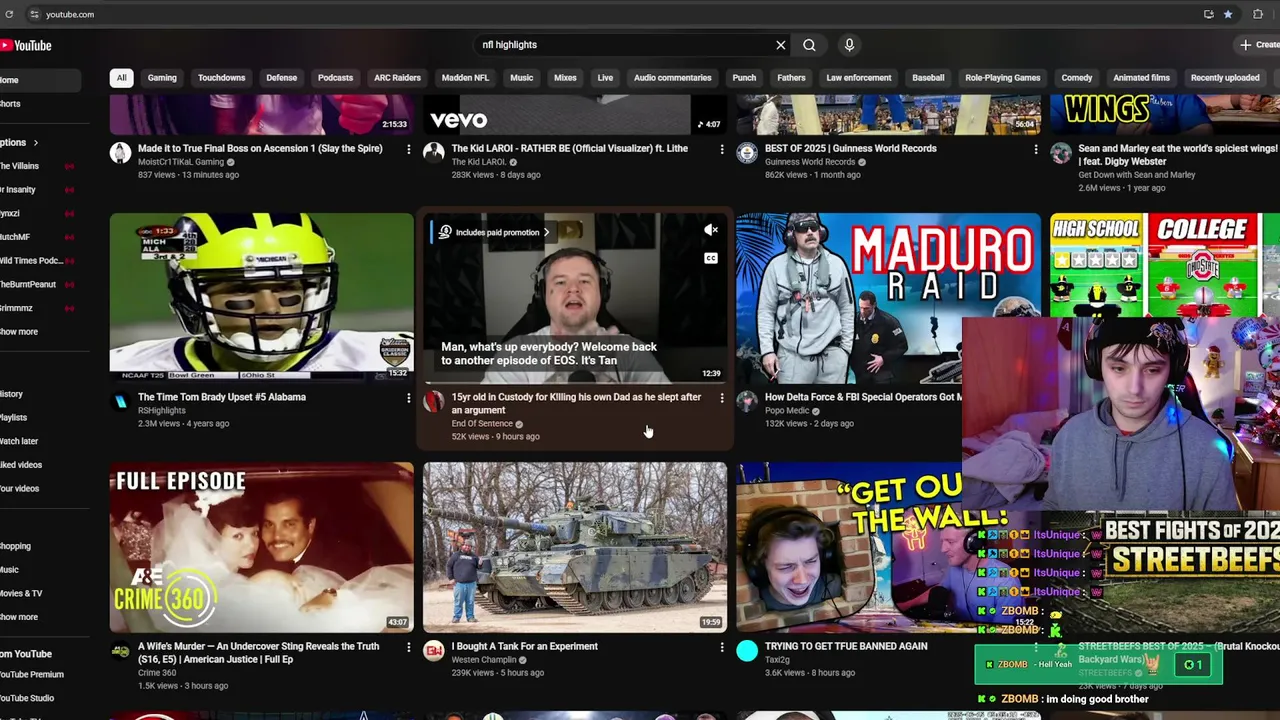Open Popo Medic channel avatar

pyautogui.click(x=748, y=401)
